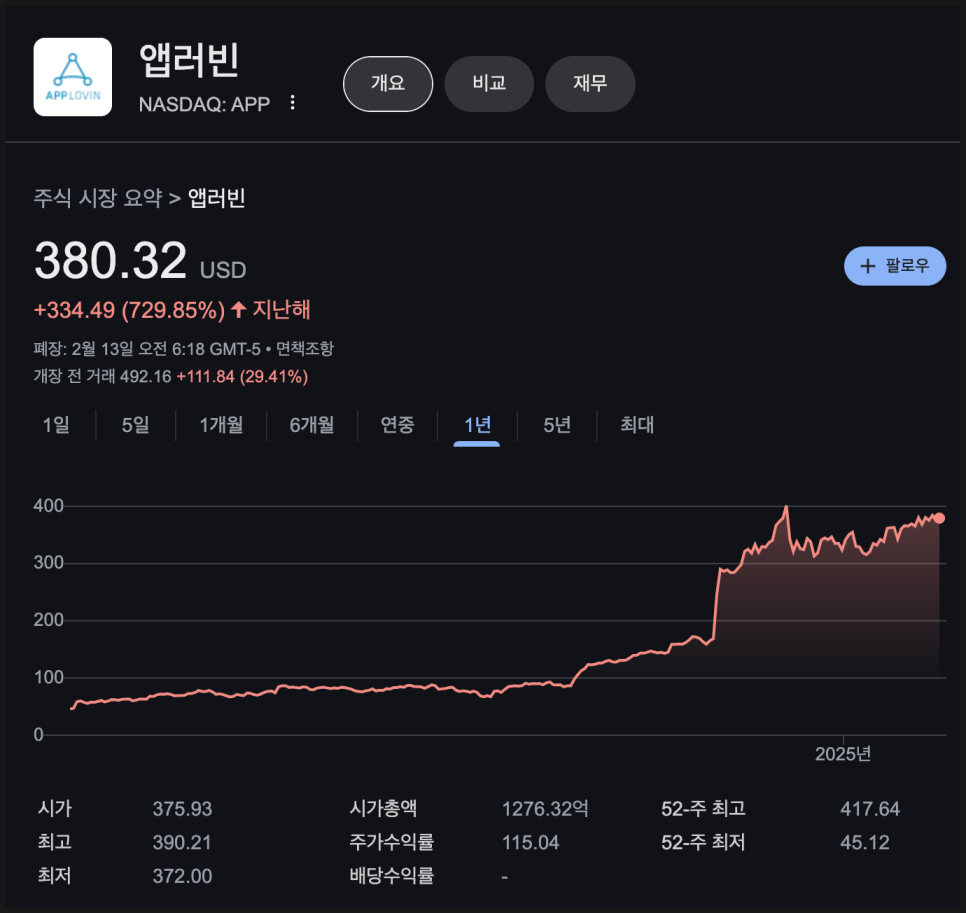Viewport: 966px width, 913px height.
Task: Click the 400 y-axis label
Action: tap(49, 506)
